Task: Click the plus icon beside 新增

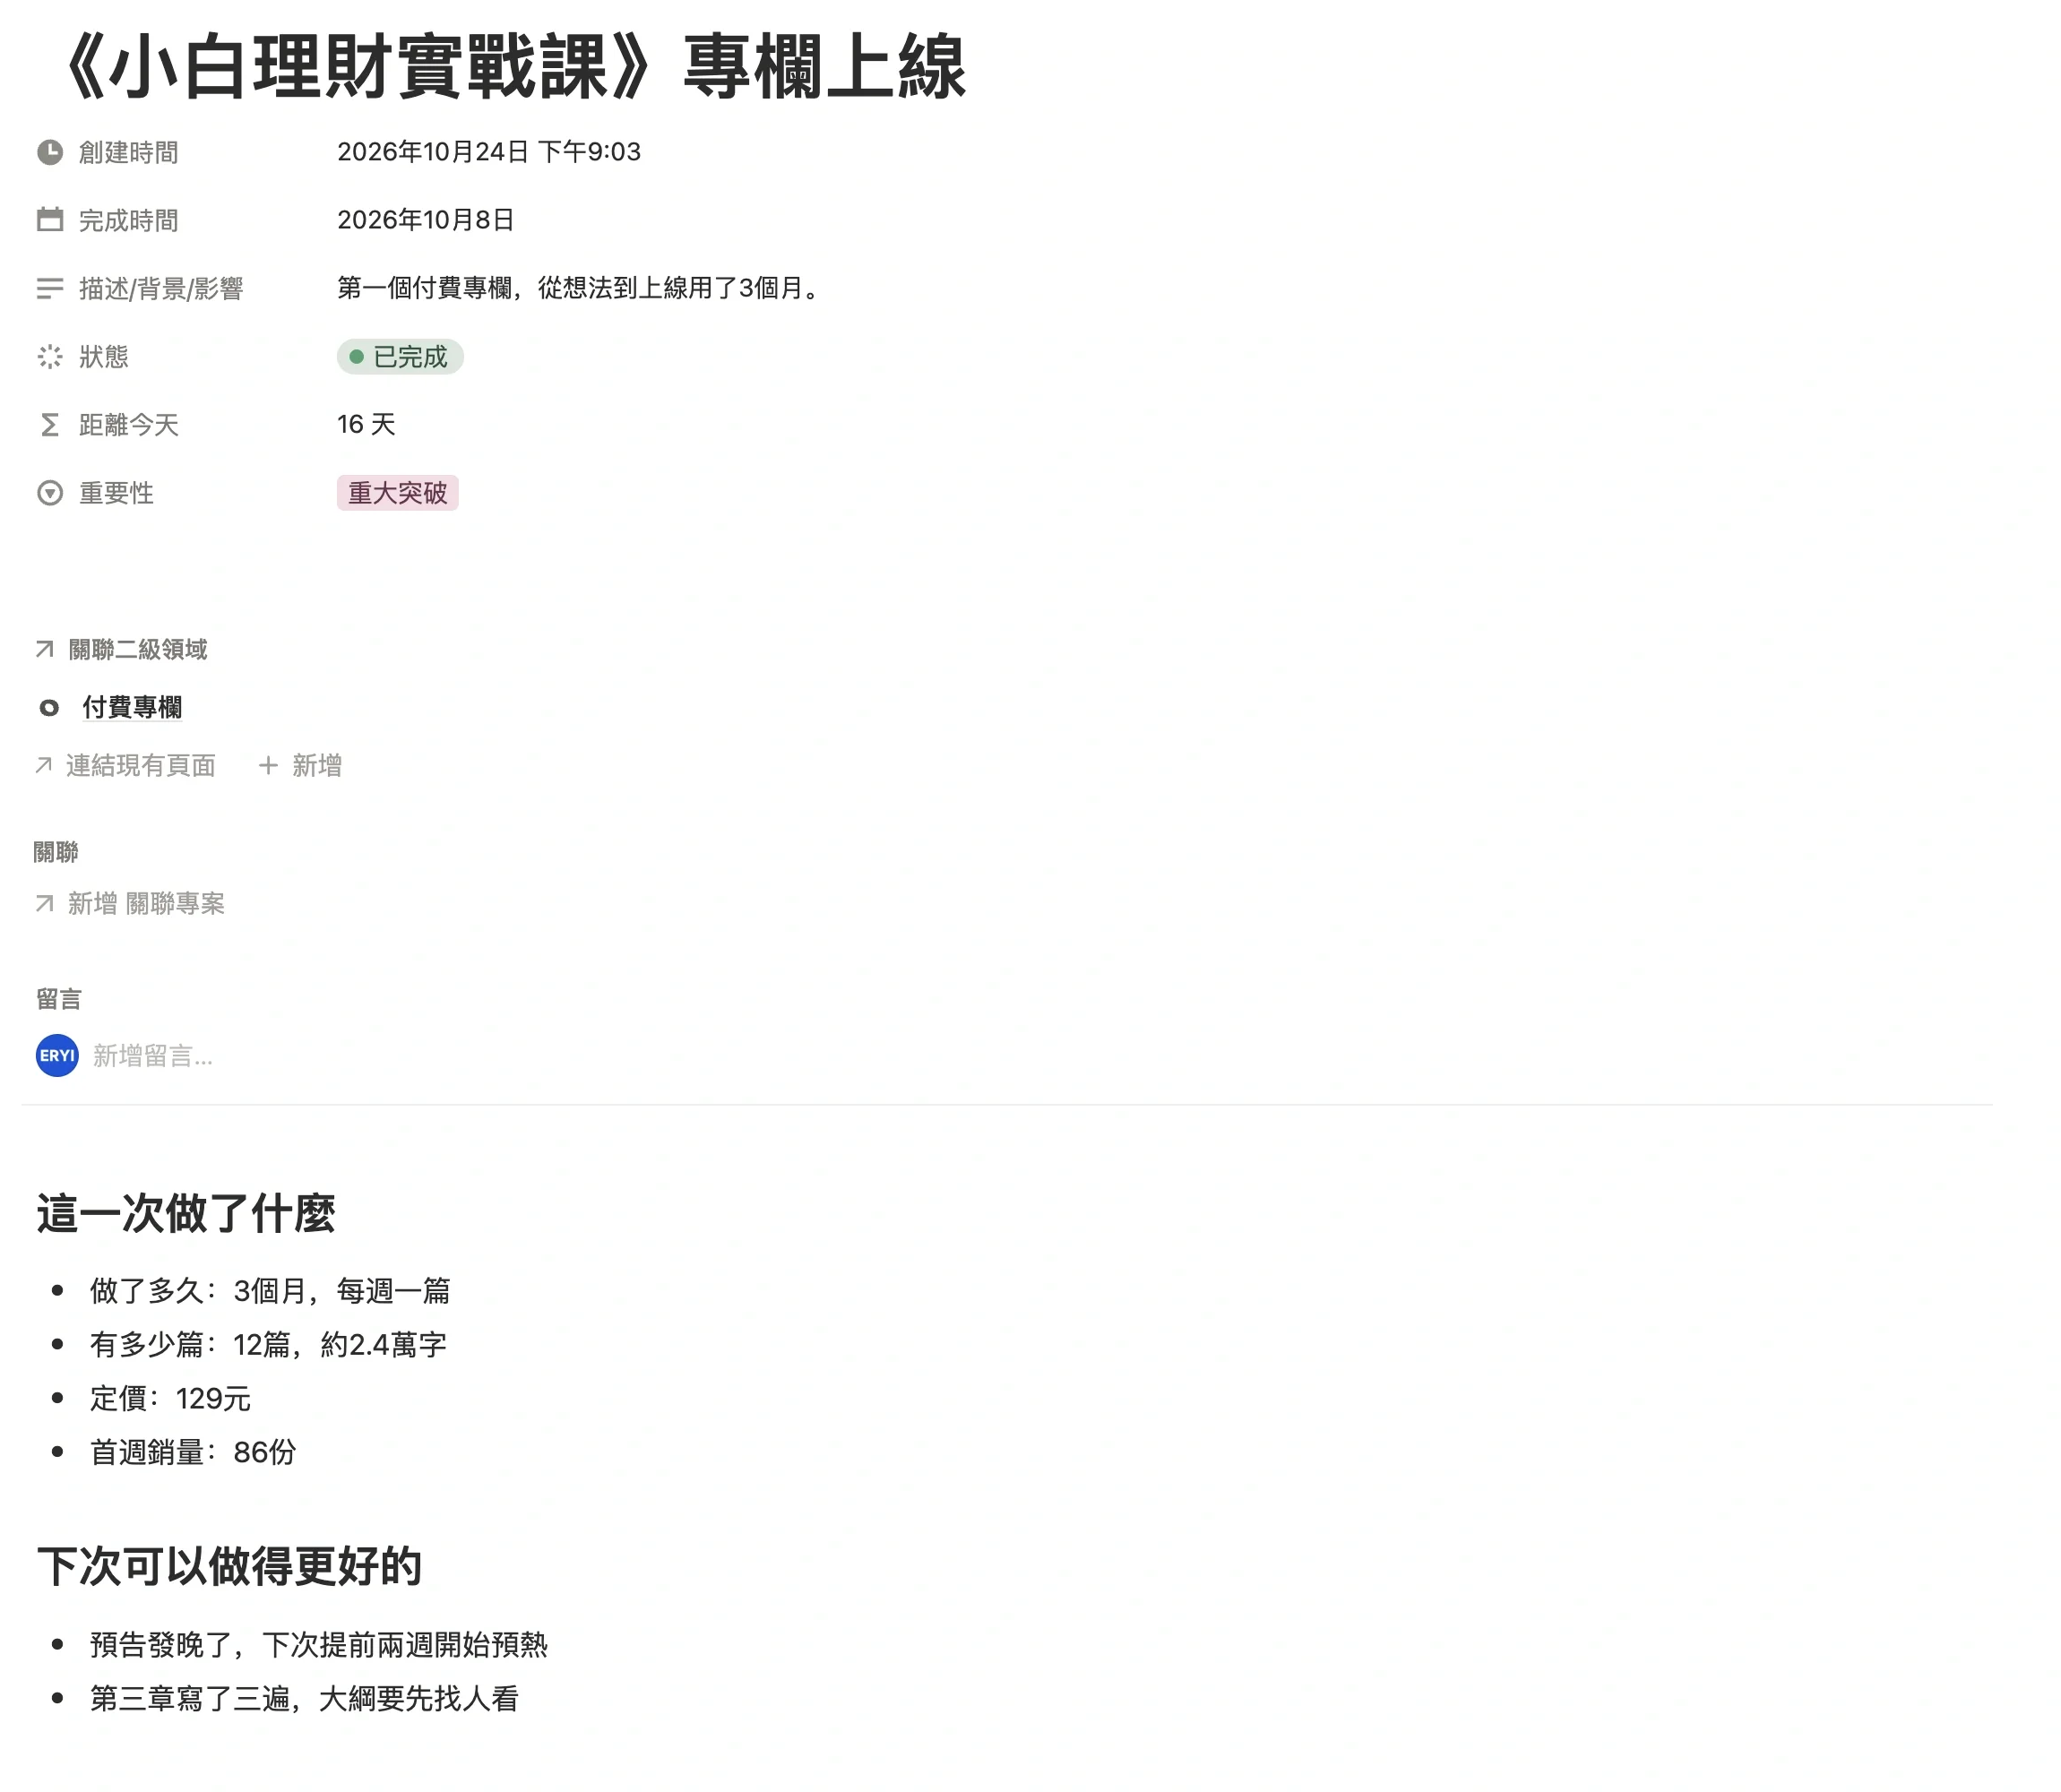Action: [268, 766]
